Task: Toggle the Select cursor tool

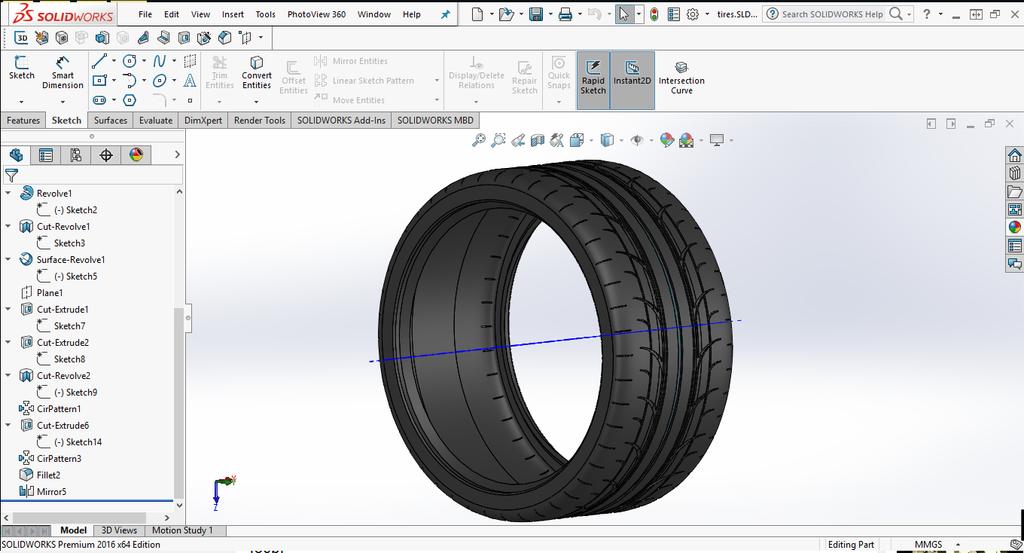Action: click(x=624, y=14)
